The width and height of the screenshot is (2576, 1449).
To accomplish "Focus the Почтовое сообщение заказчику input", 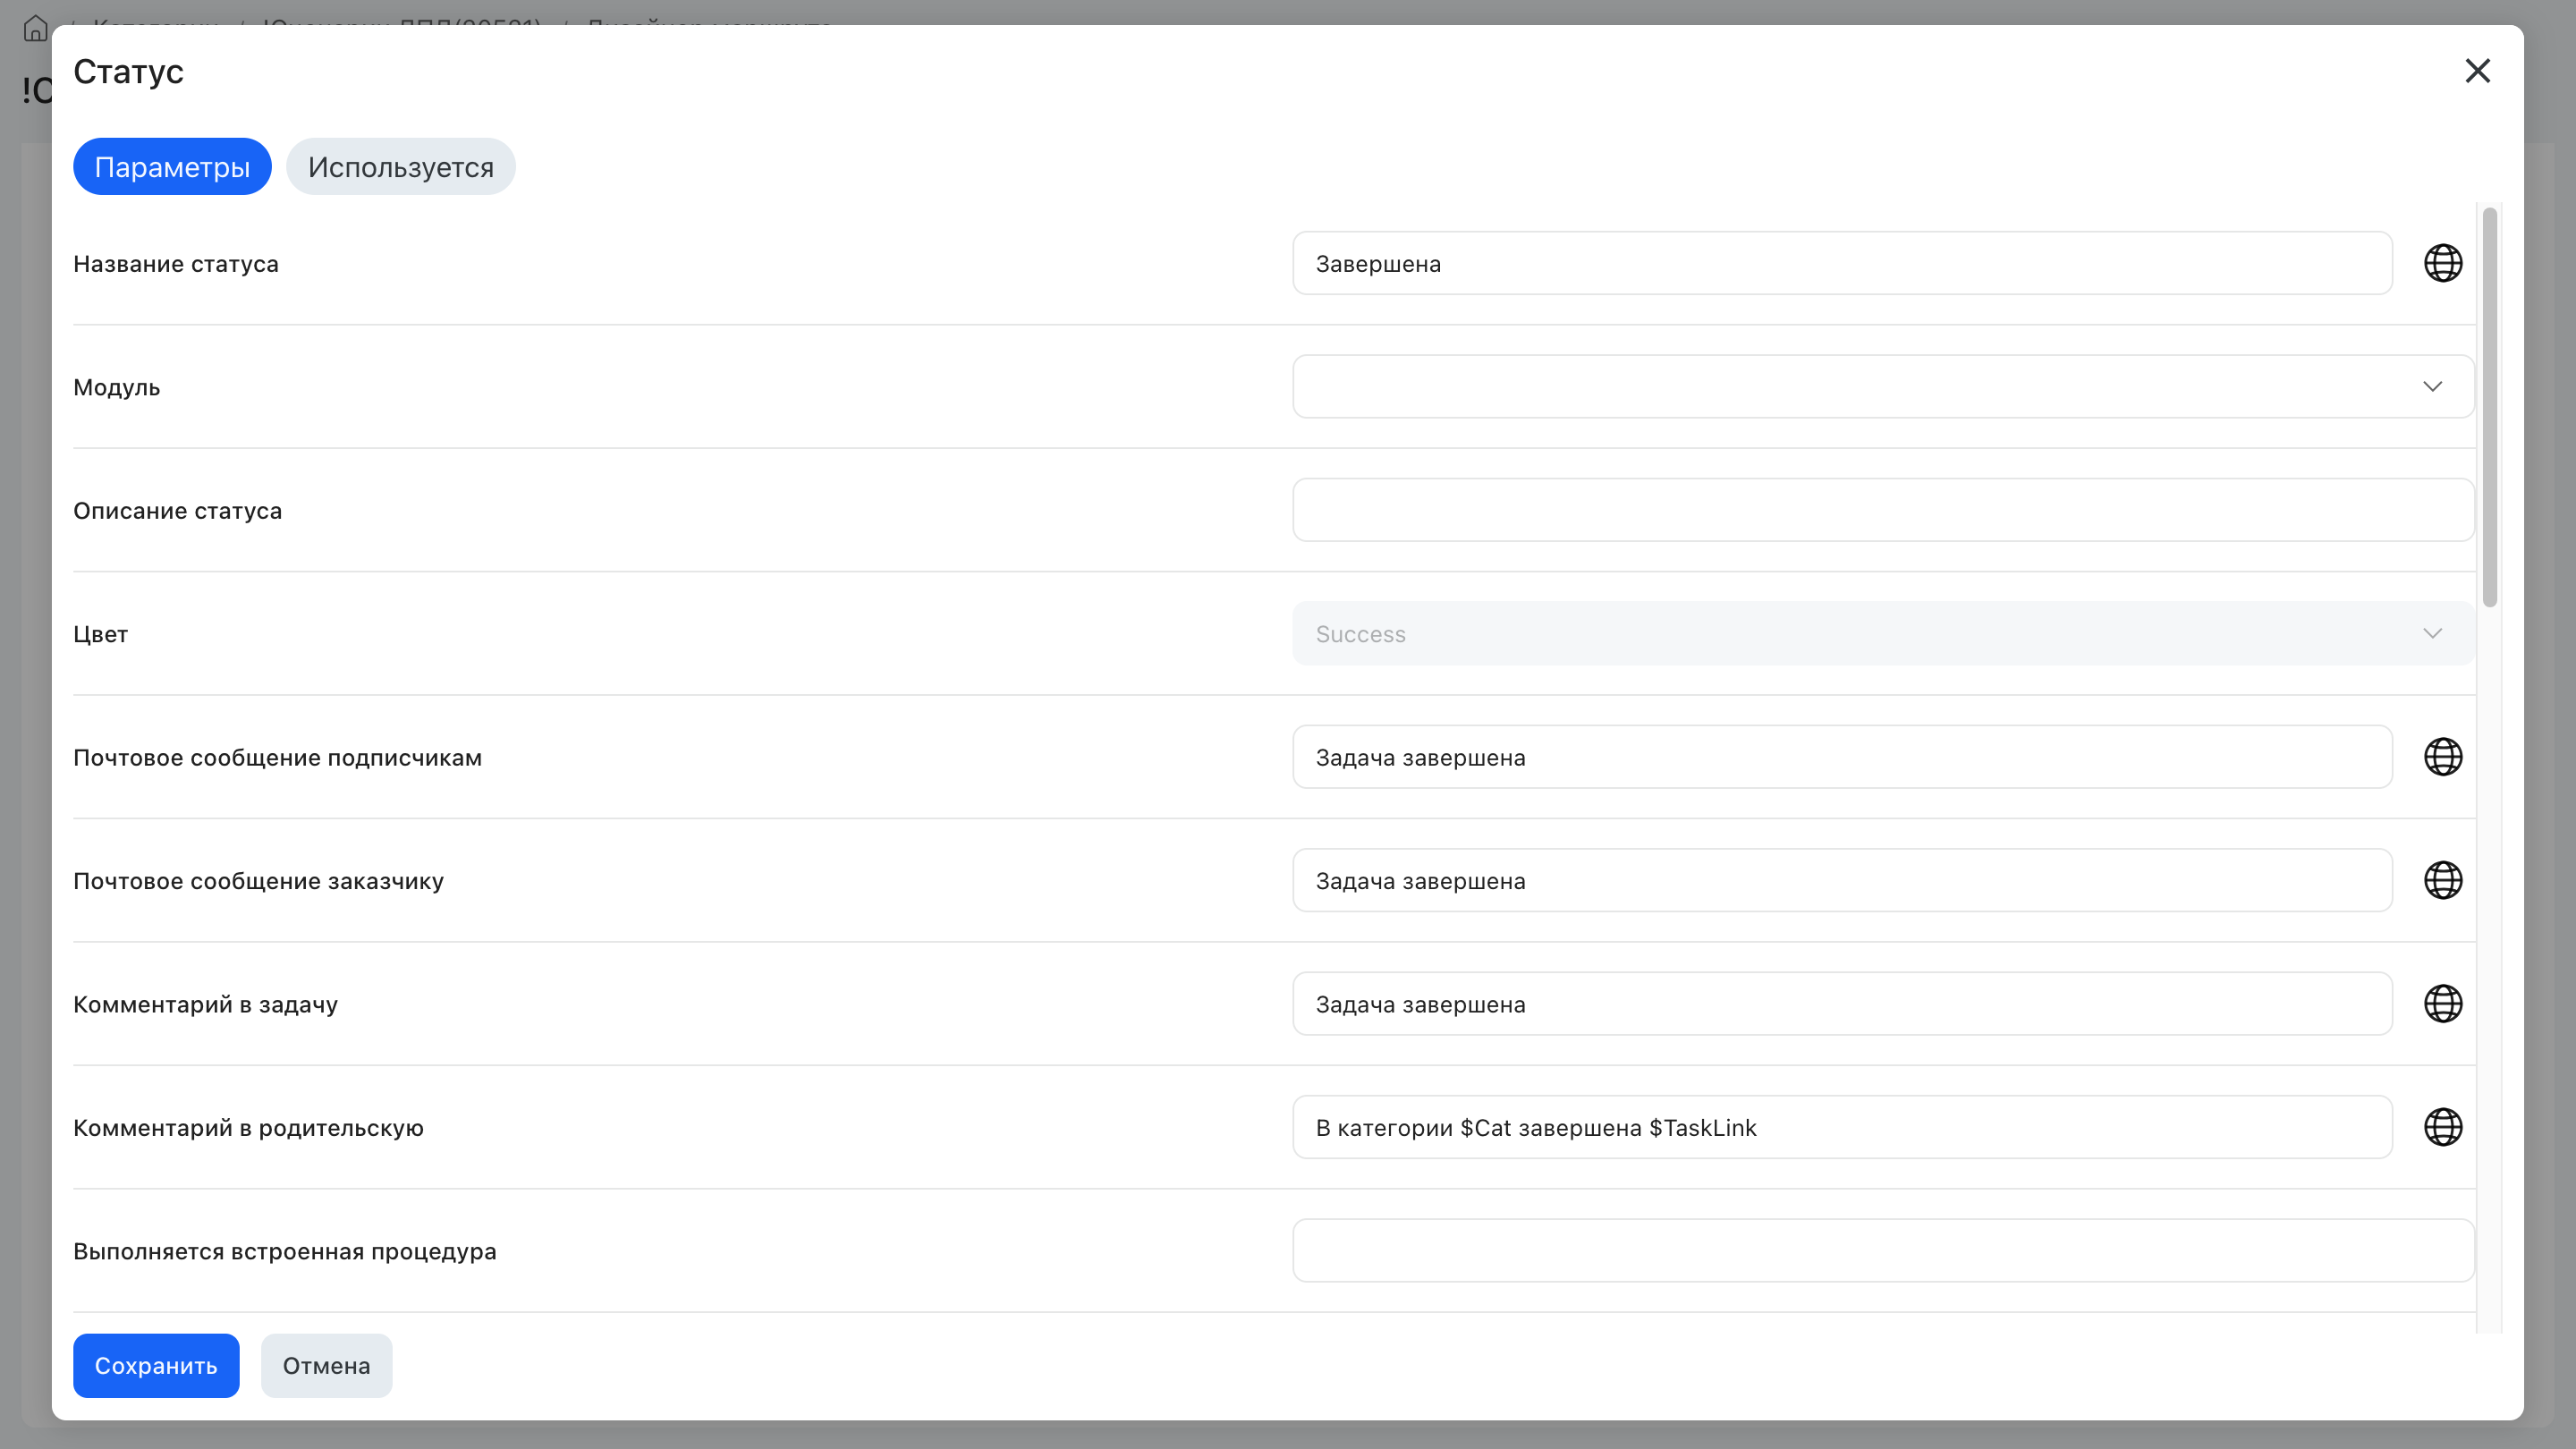I will pos(1842,880).
